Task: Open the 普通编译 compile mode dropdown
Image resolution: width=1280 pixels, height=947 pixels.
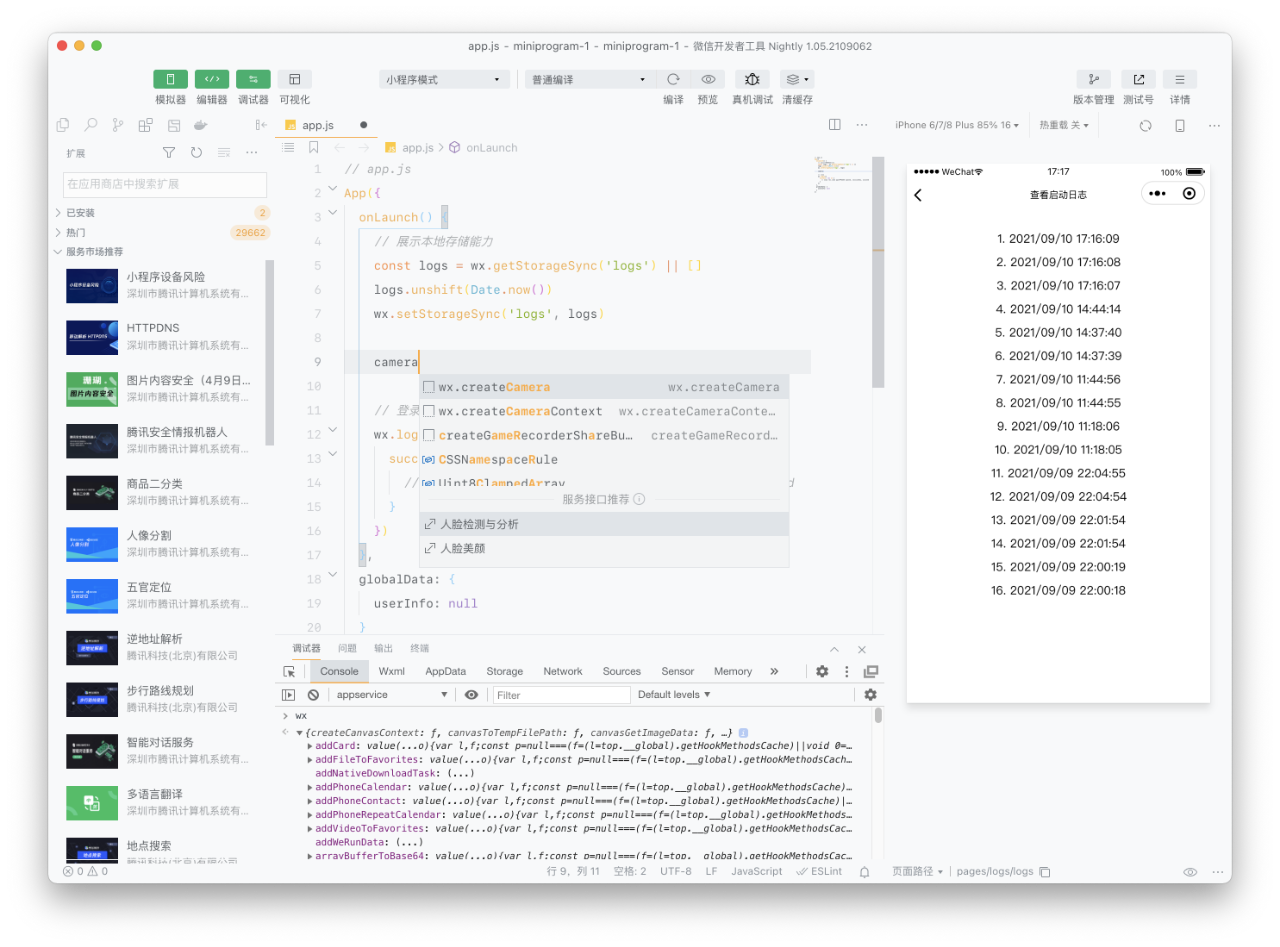Action: pos(590,79)
